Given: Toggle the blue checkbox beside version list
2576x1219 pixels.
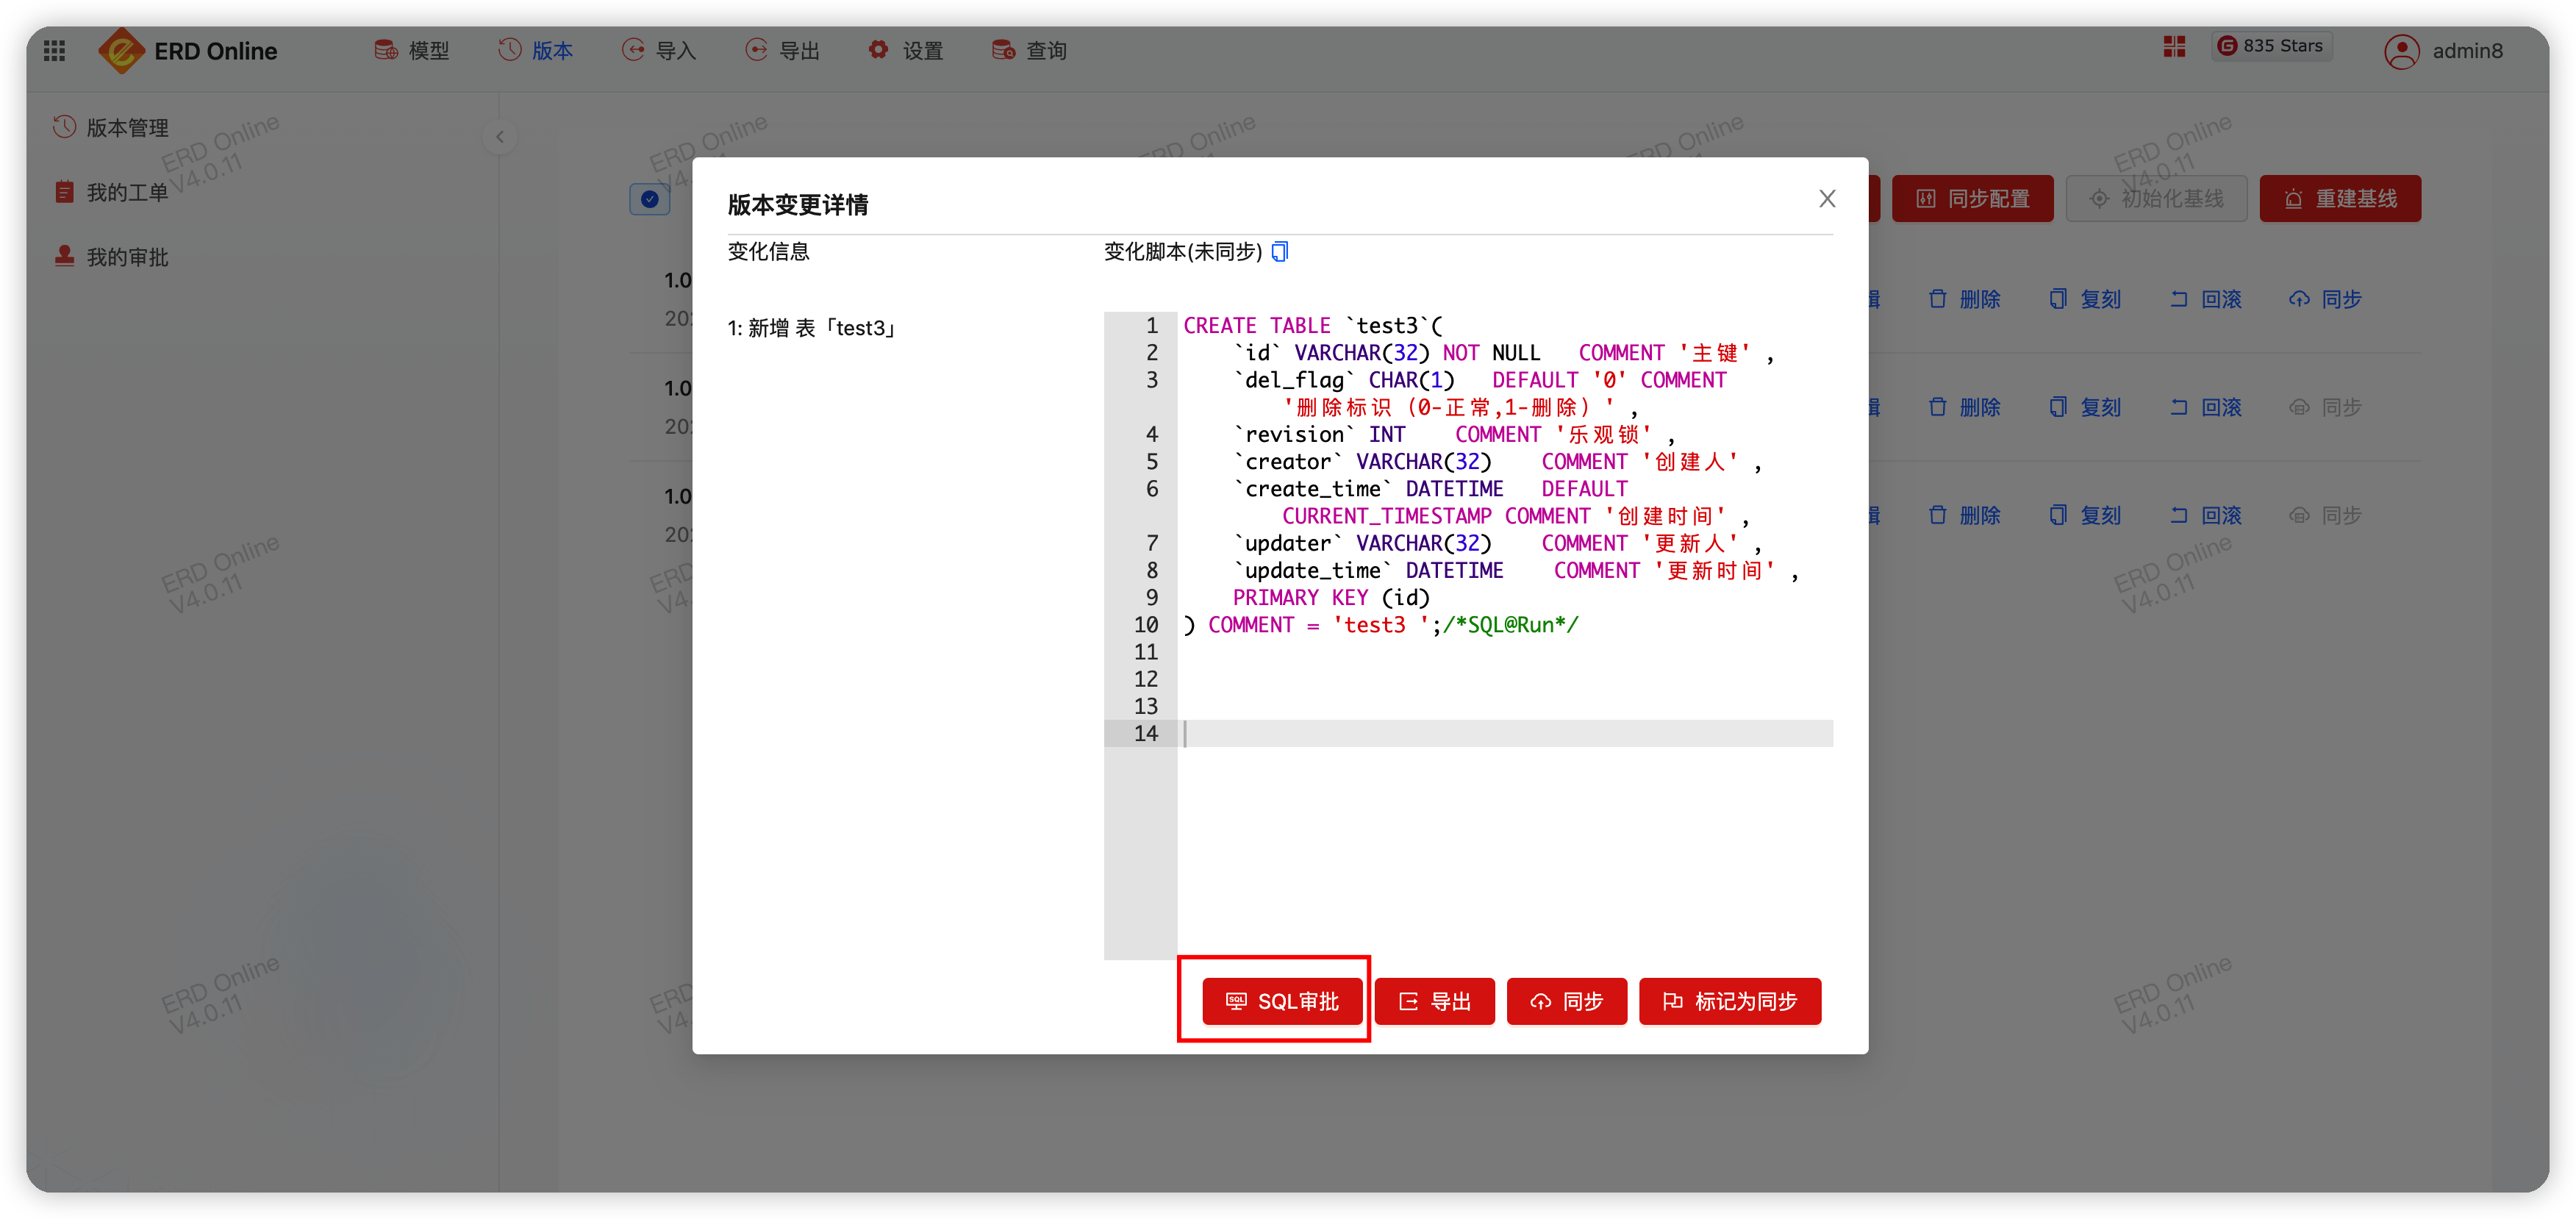Looking at the screenshot, I should pyautogui.click(x=650, y=199).
